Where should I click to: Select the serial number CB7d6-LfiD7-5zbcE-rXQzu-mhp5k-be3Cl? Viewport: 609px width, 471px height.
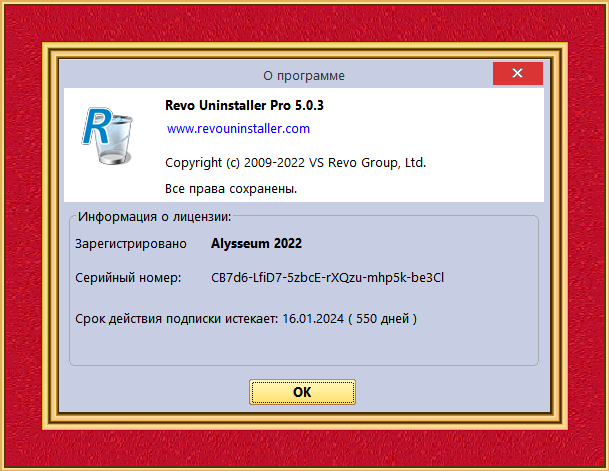(x=327, y=278)
